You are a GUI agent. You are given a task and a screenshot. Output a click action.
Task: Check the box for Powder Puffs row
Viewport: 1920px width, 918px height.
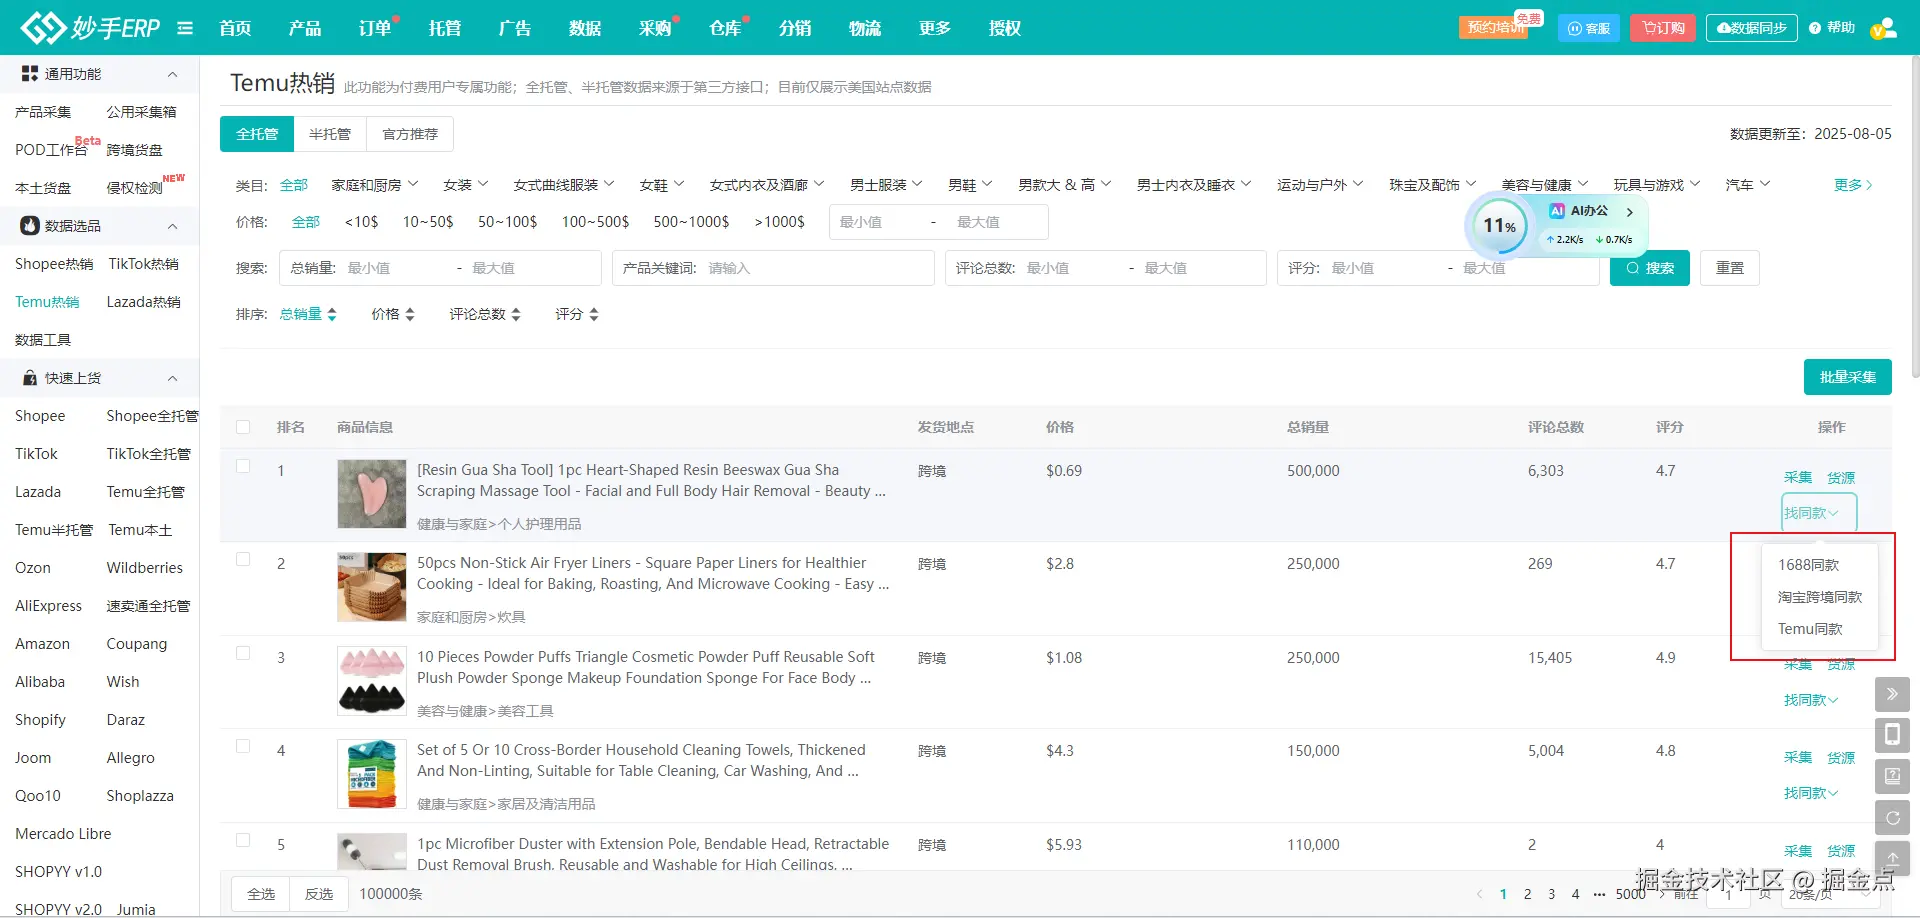[243, 653]
